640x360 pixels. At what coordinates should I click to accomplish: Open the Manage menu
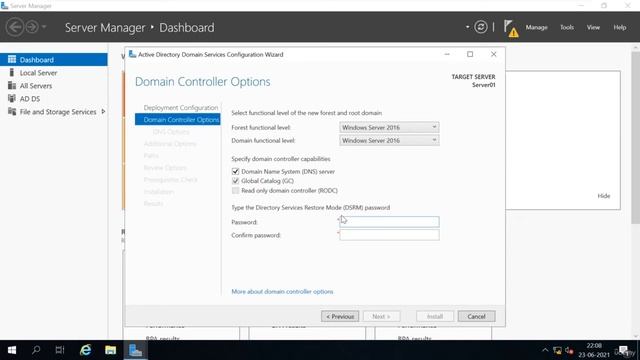click(x=536, y=27)
